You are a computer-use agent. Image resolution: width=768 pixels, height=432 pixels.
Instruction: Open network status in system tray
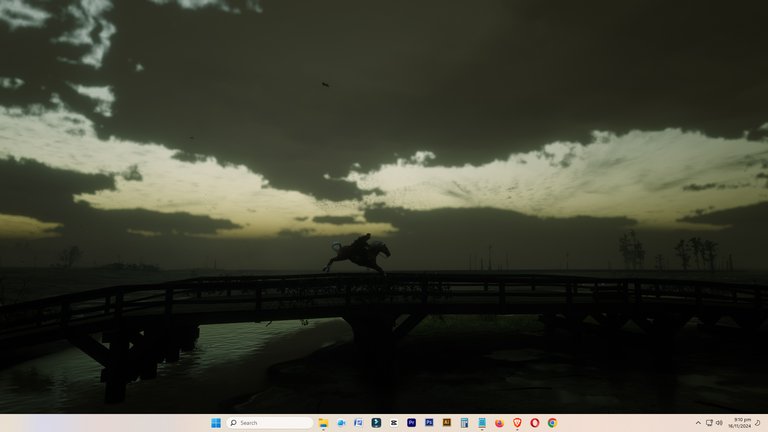pyautogui.click(x=709, y=423)
